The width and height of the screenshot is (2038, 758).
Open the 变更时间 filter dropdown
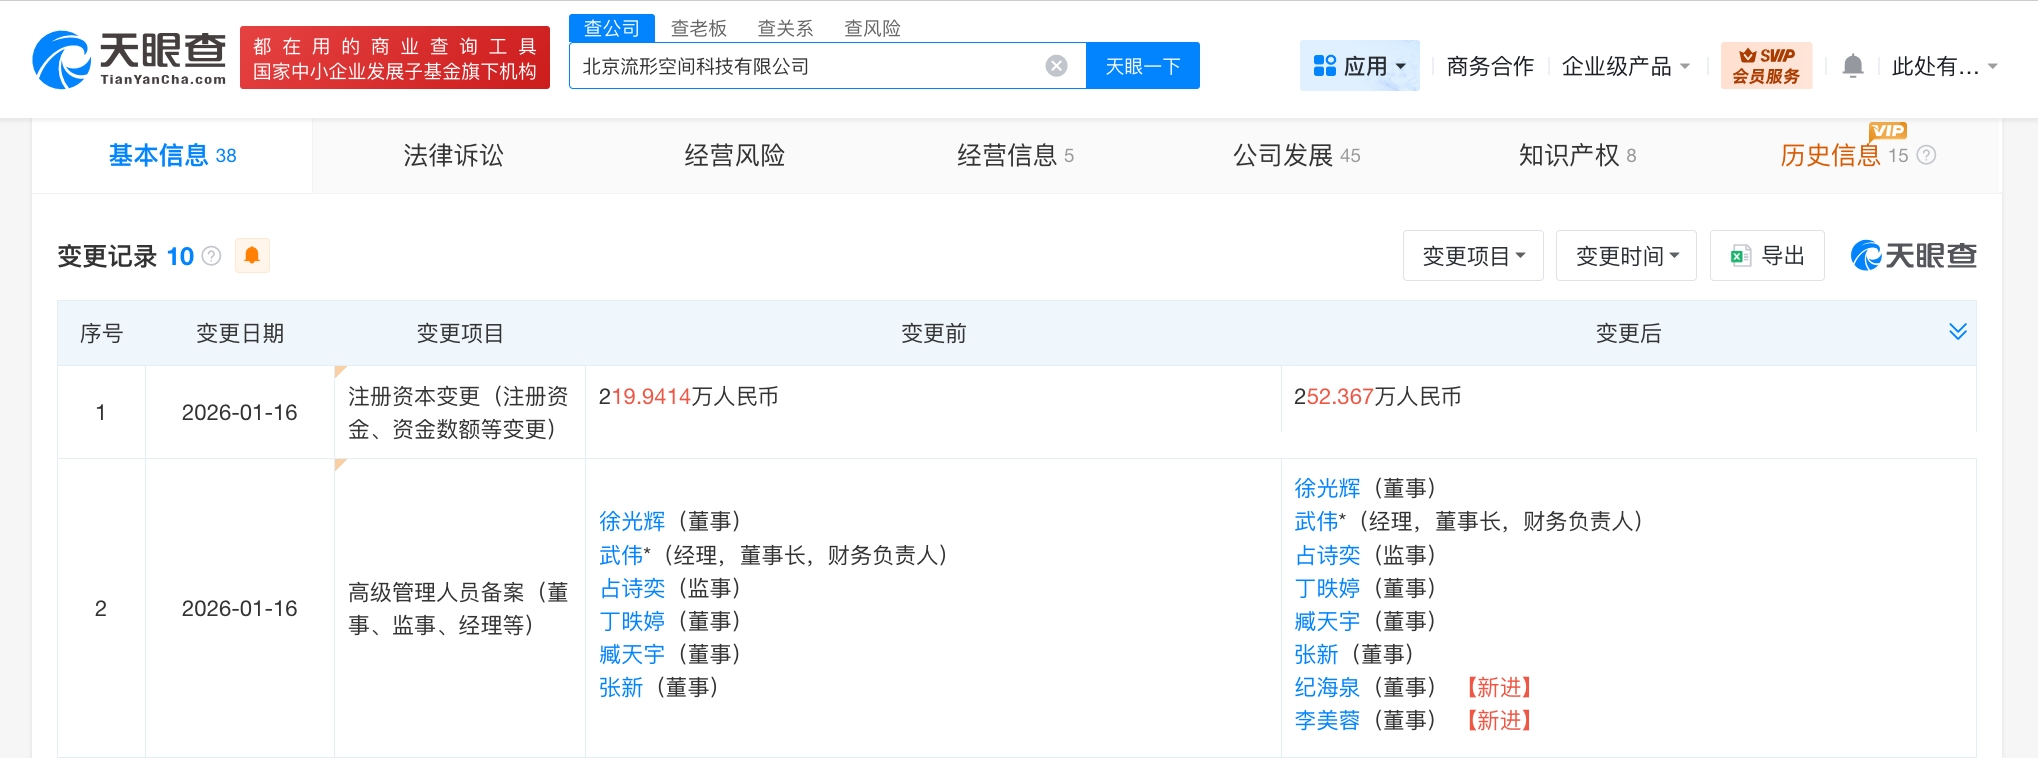click(1625, 256)
